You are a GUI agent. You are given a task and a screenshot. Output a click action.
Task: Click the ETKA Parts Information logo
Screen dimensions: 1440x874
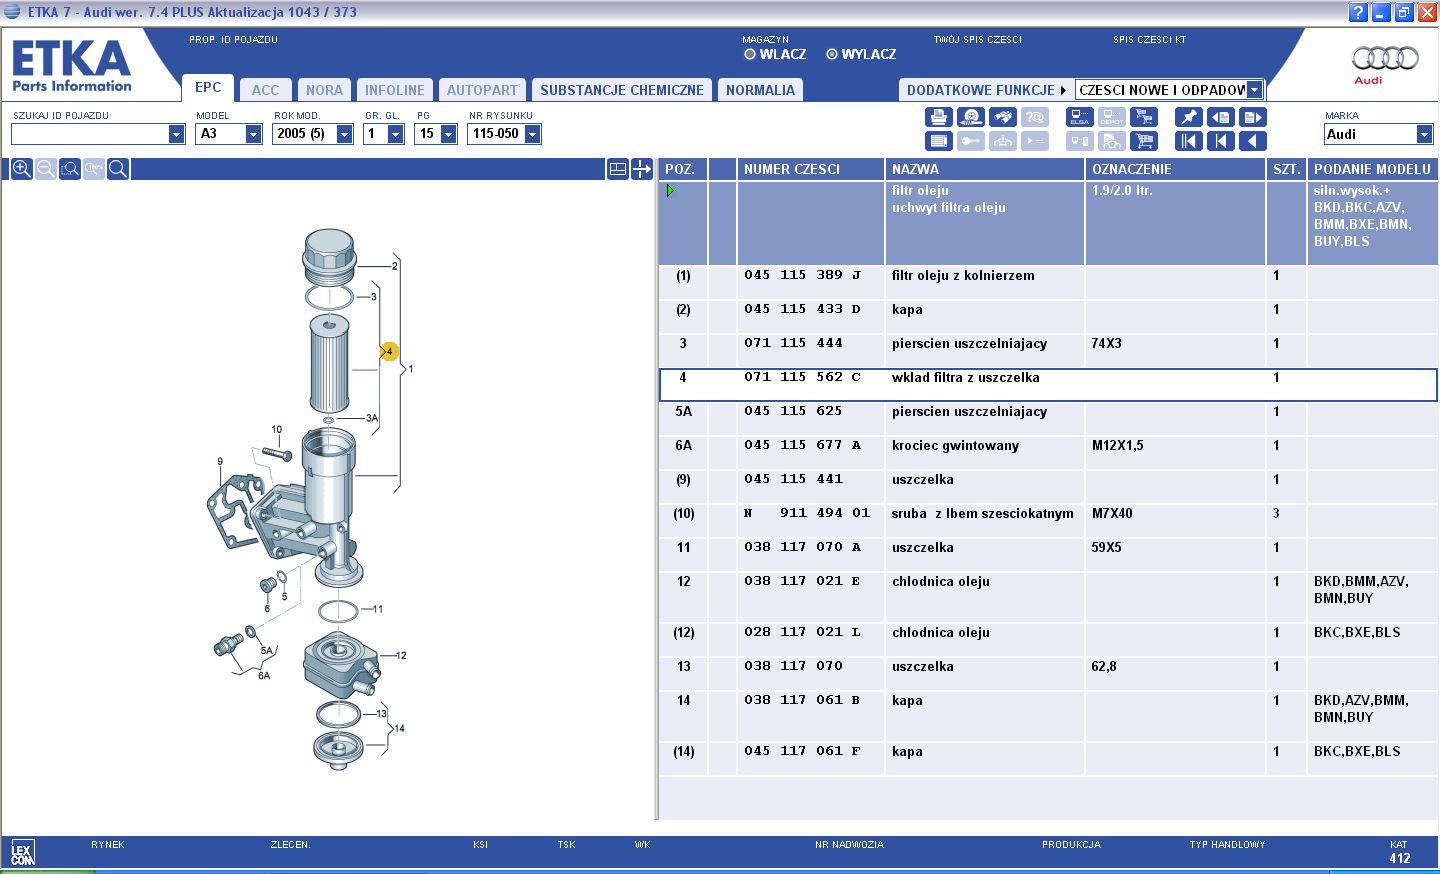click(71, 66)
